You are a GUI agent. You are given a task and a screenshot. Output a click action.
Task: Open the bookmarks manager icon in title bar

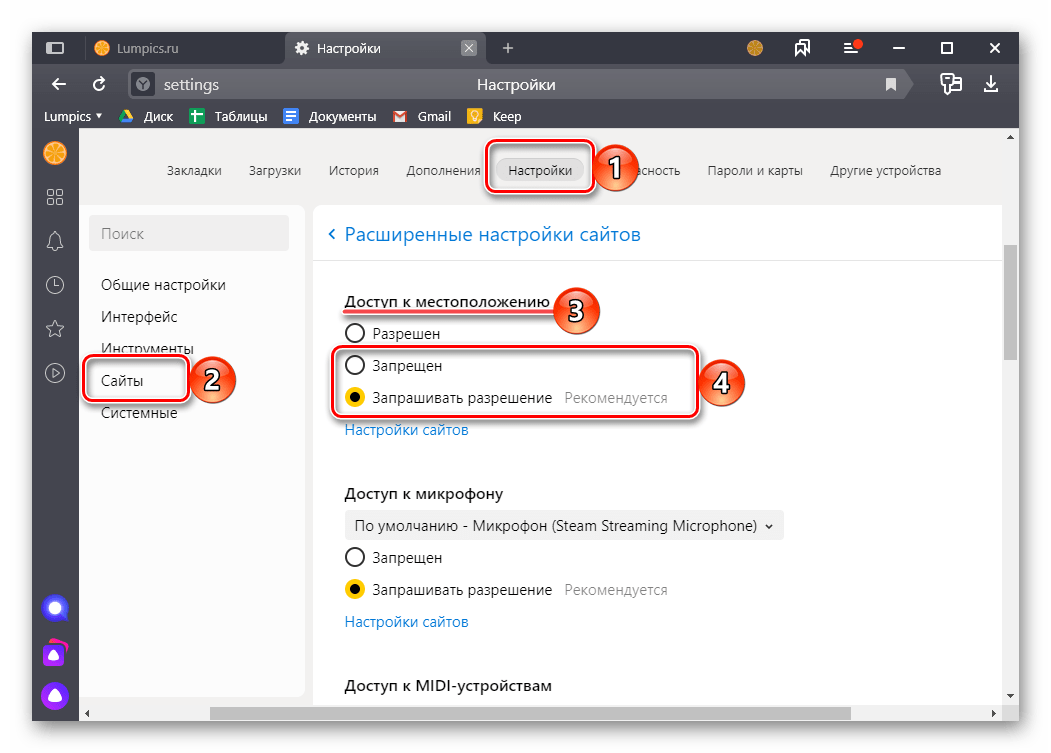click(802, 48)
